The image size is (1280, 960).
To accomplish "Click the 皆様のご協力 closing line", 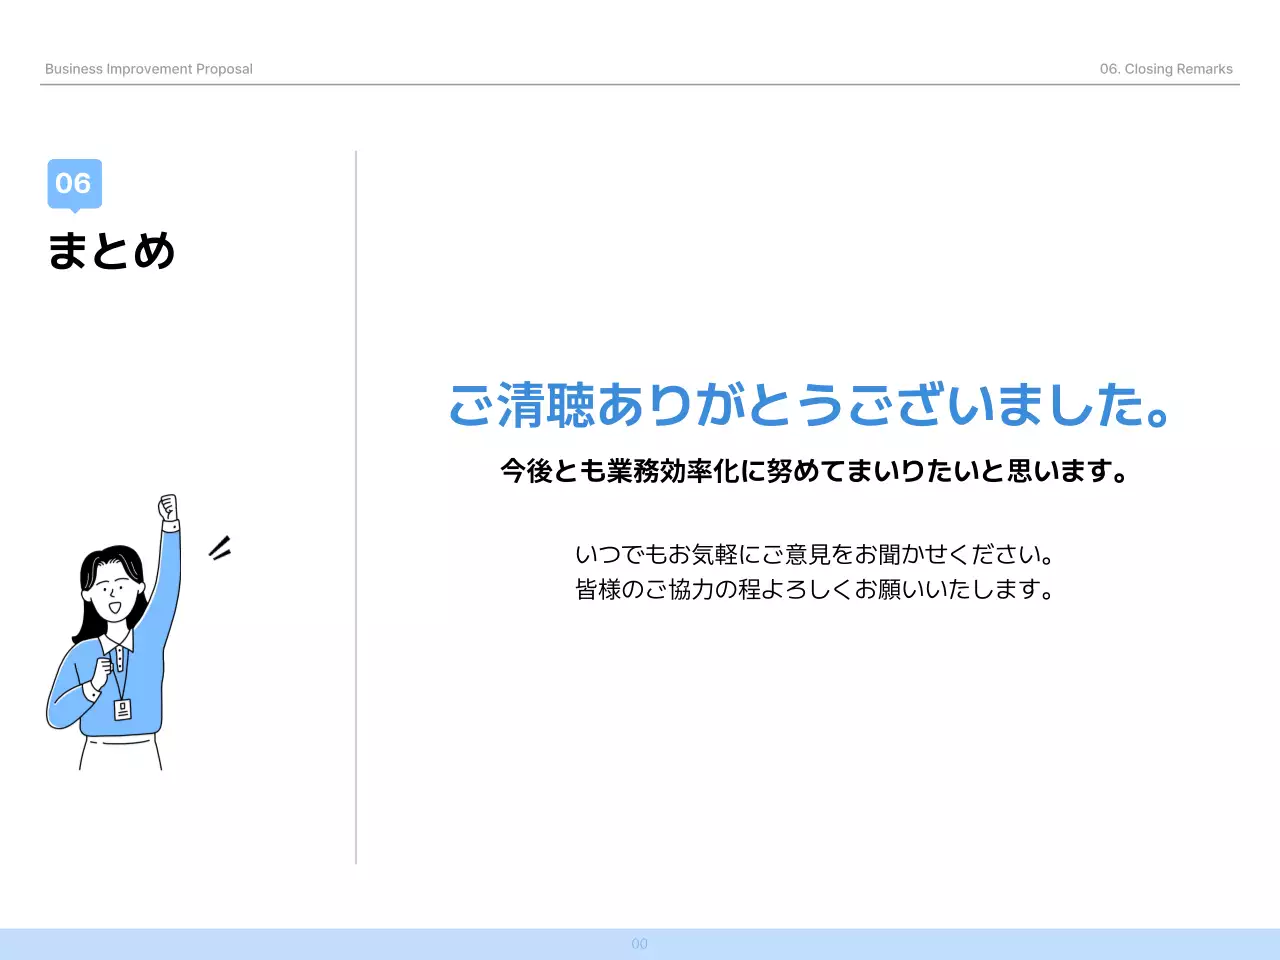I will pos(815,590).
